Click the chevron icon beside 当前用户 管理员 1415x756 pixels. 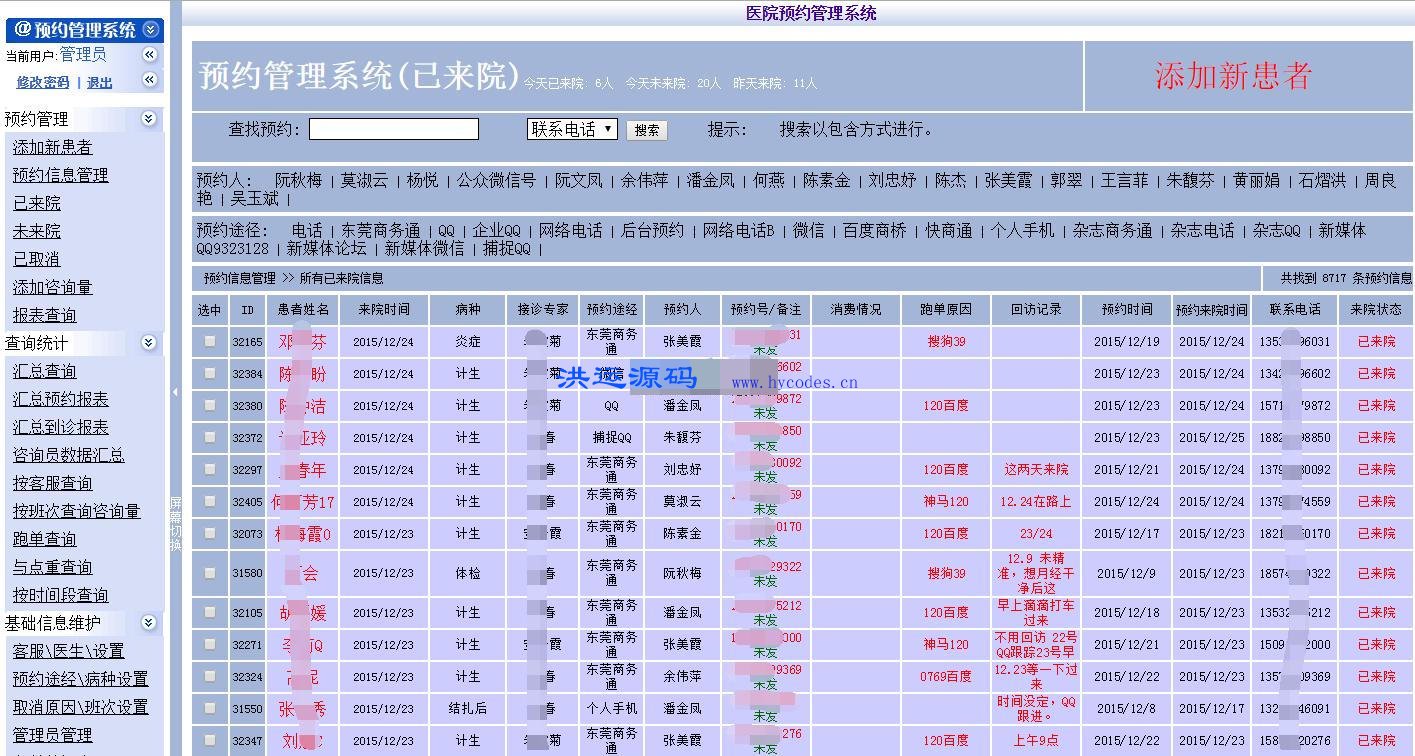point(150,55)
